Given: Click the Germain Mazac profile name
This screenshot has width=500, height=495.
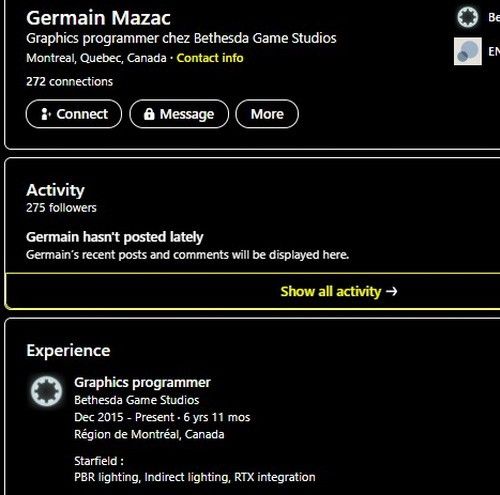Looking at the screenshot, I should [x=99, y=18].
